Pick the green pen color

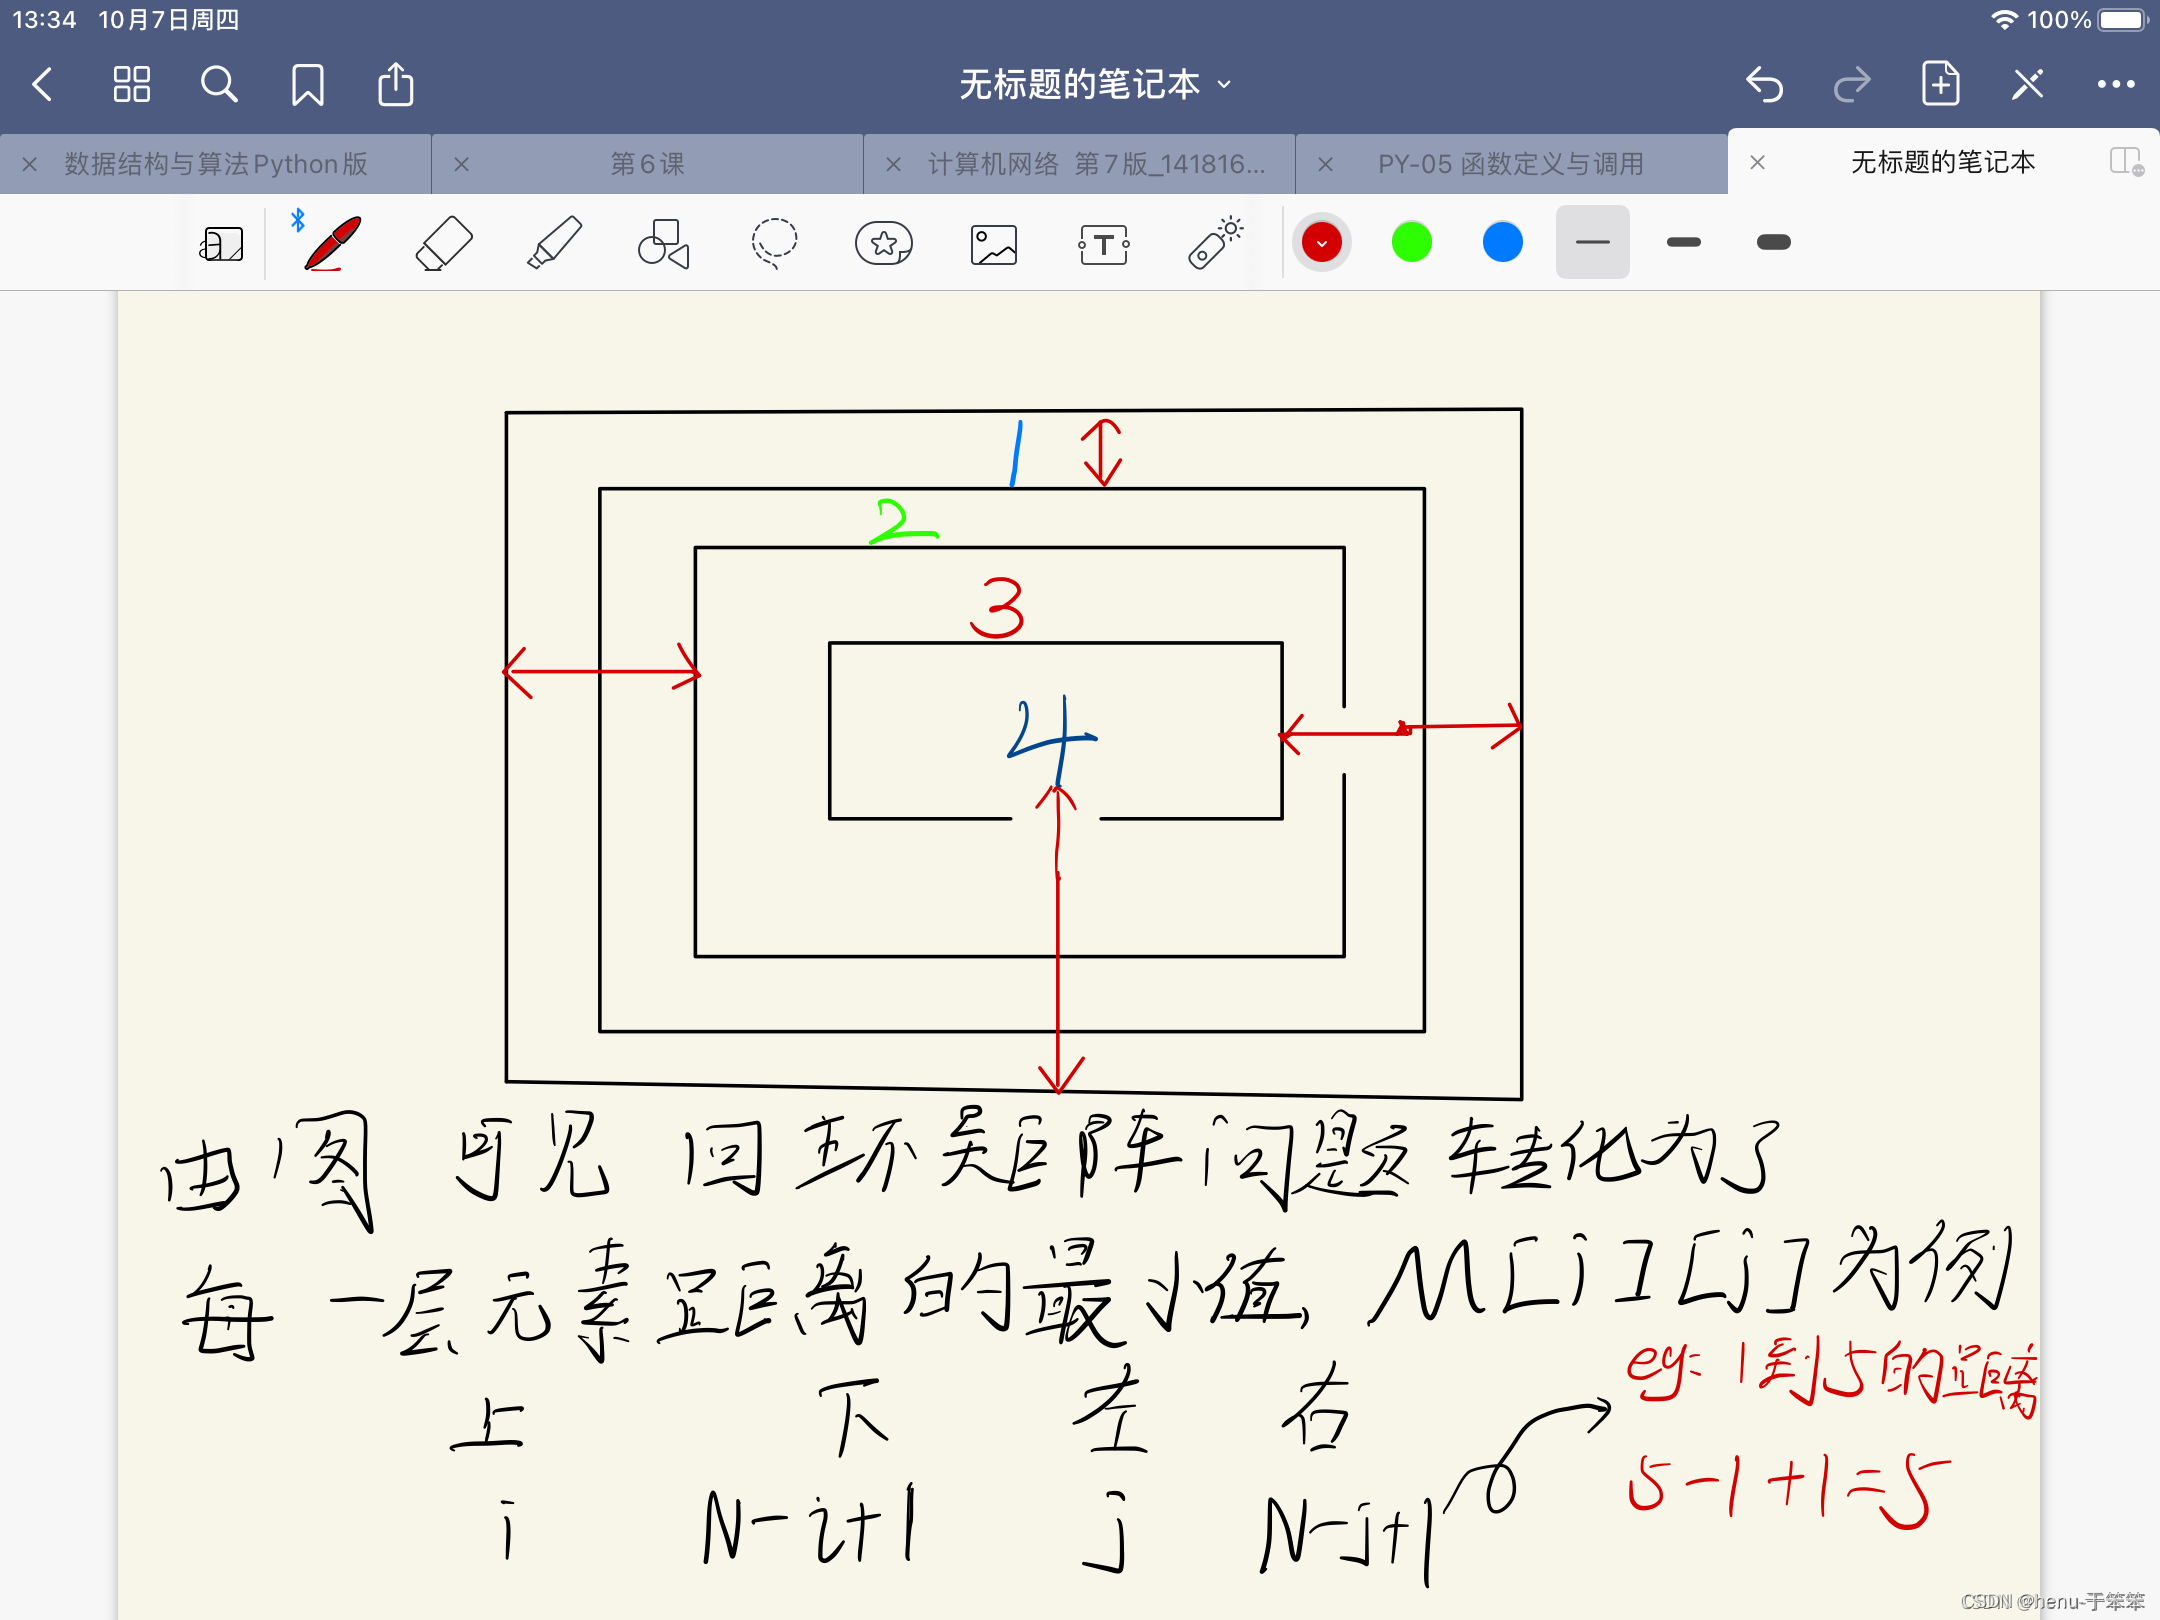click(1411, 242)
